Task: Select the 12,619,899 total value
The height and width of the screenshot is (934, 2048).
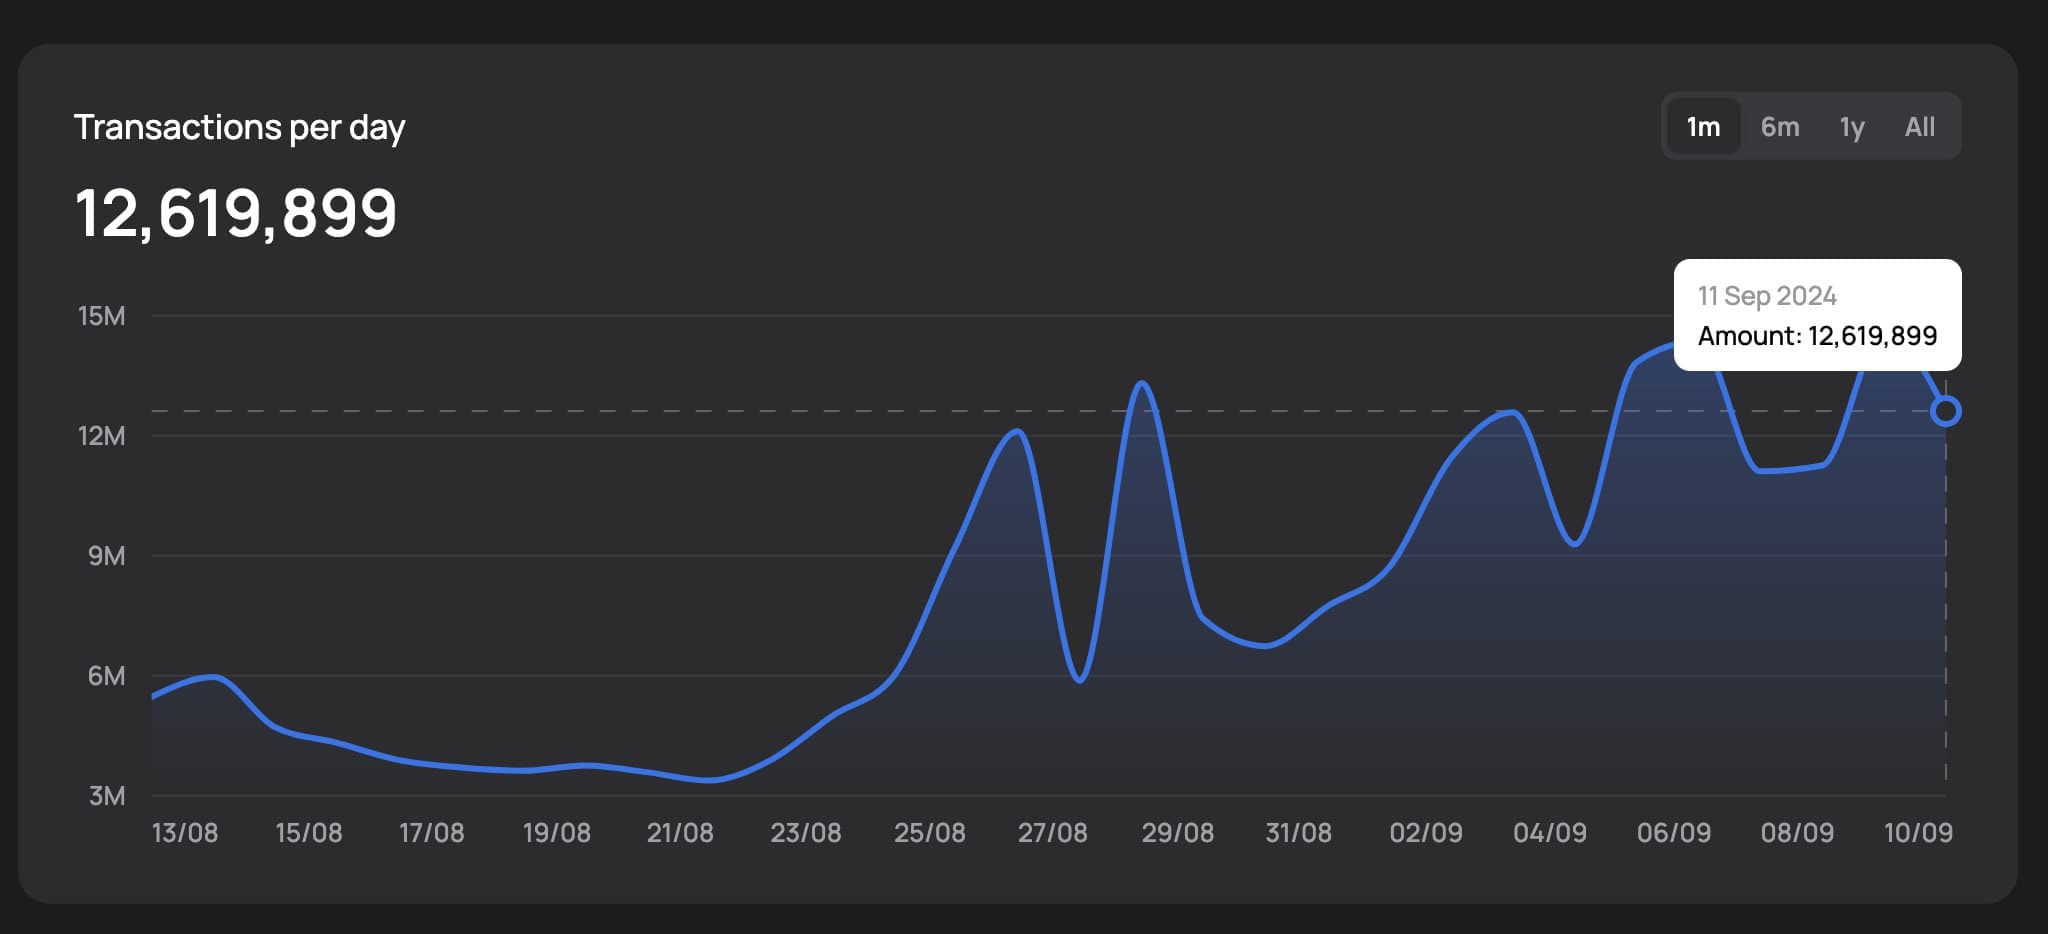Action: (236, 210)
